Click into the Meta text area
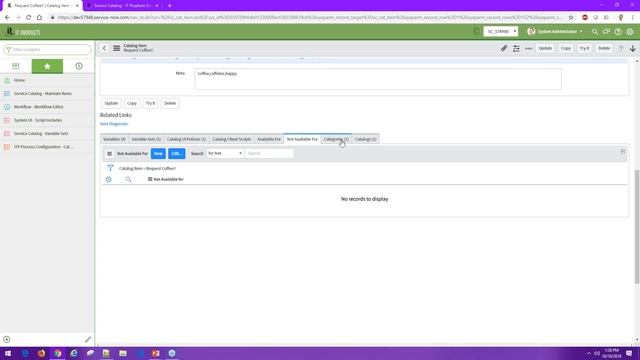Screen dimensions: 640x360 click(x=378, y=79)
